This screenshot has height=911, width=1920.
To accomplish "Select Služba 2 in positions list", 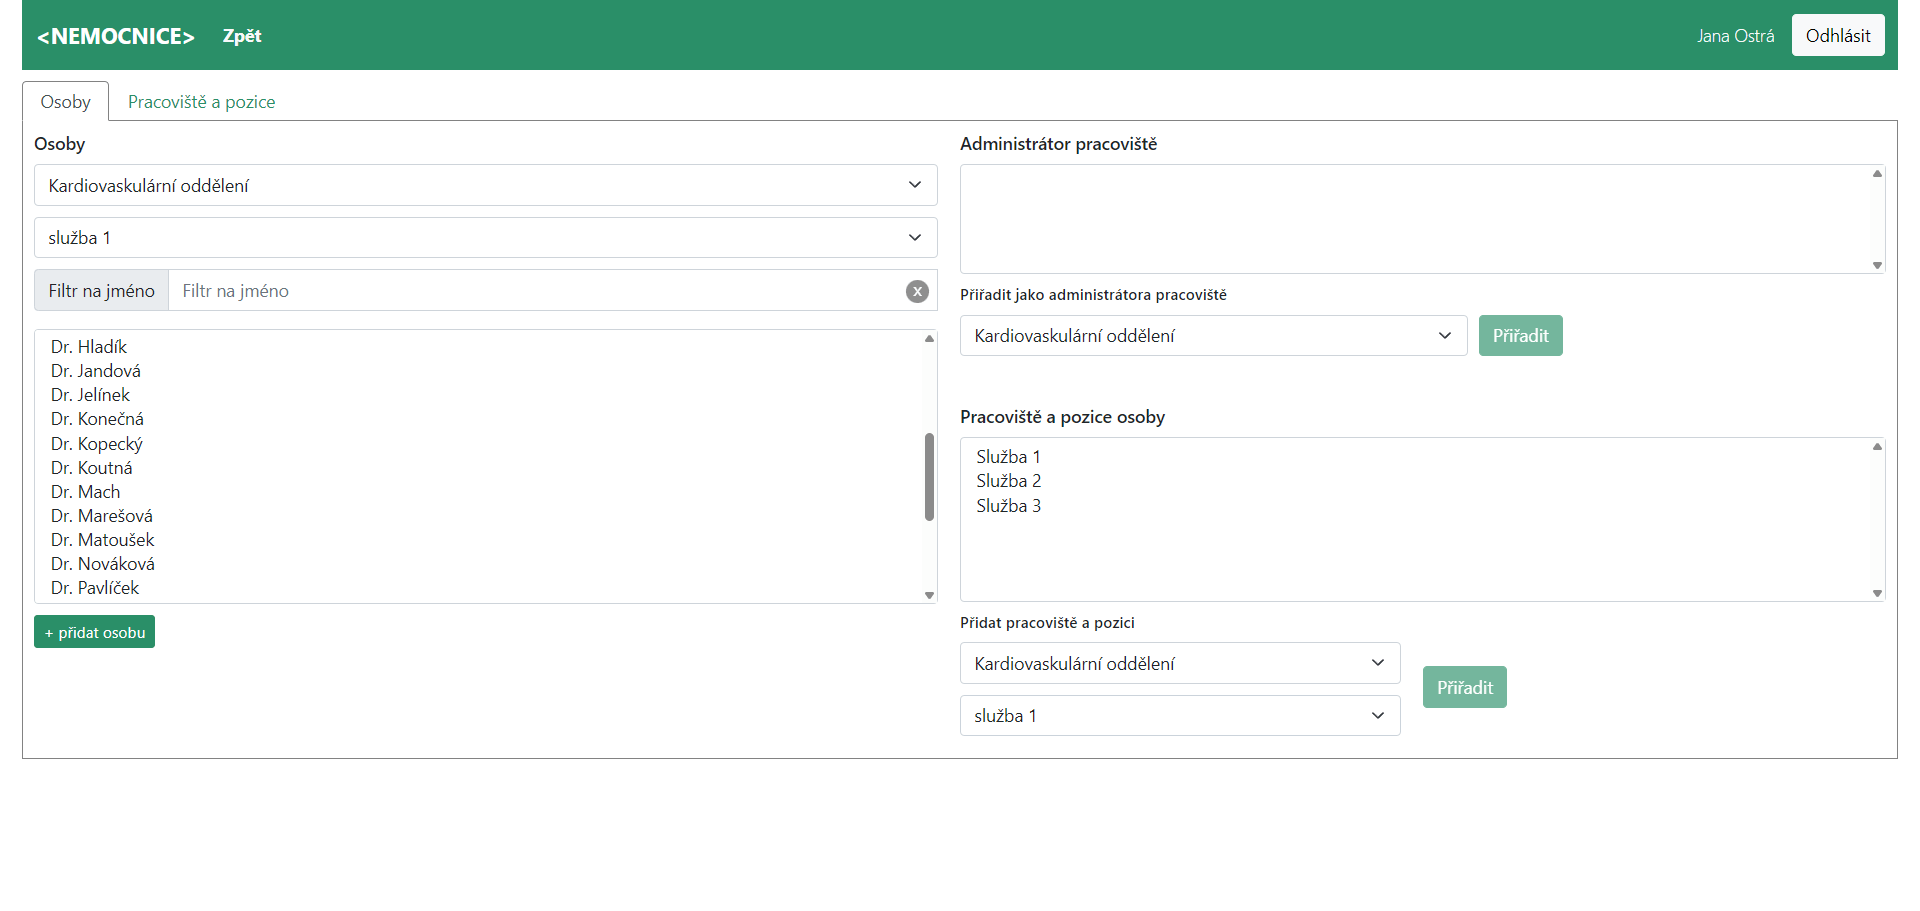I will coord(1008,481).
